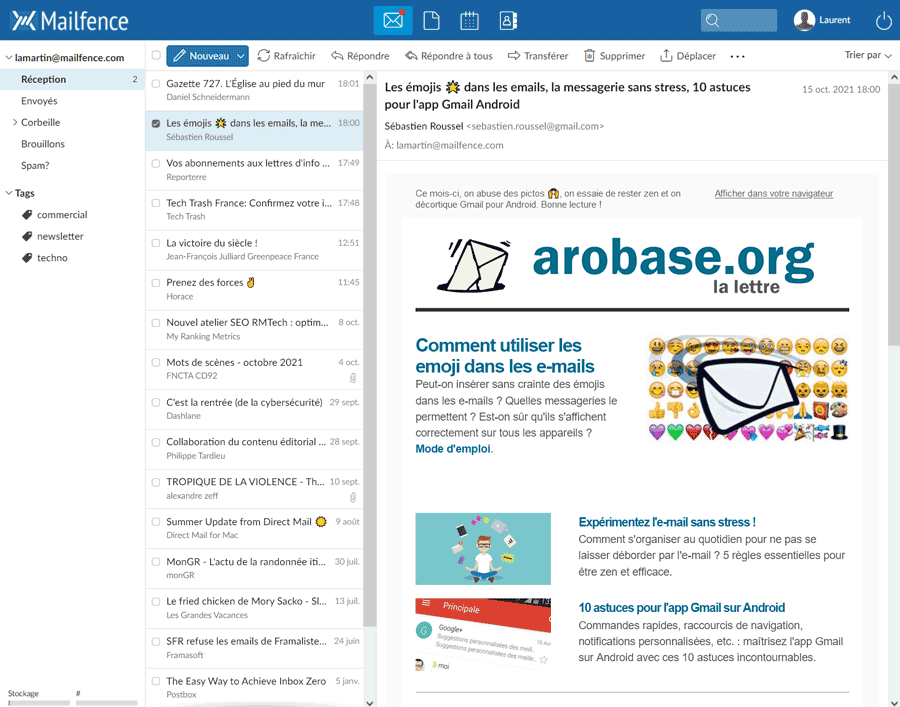Click the Supprimer trash icon

pyautogui.click(x=589, y=56)
